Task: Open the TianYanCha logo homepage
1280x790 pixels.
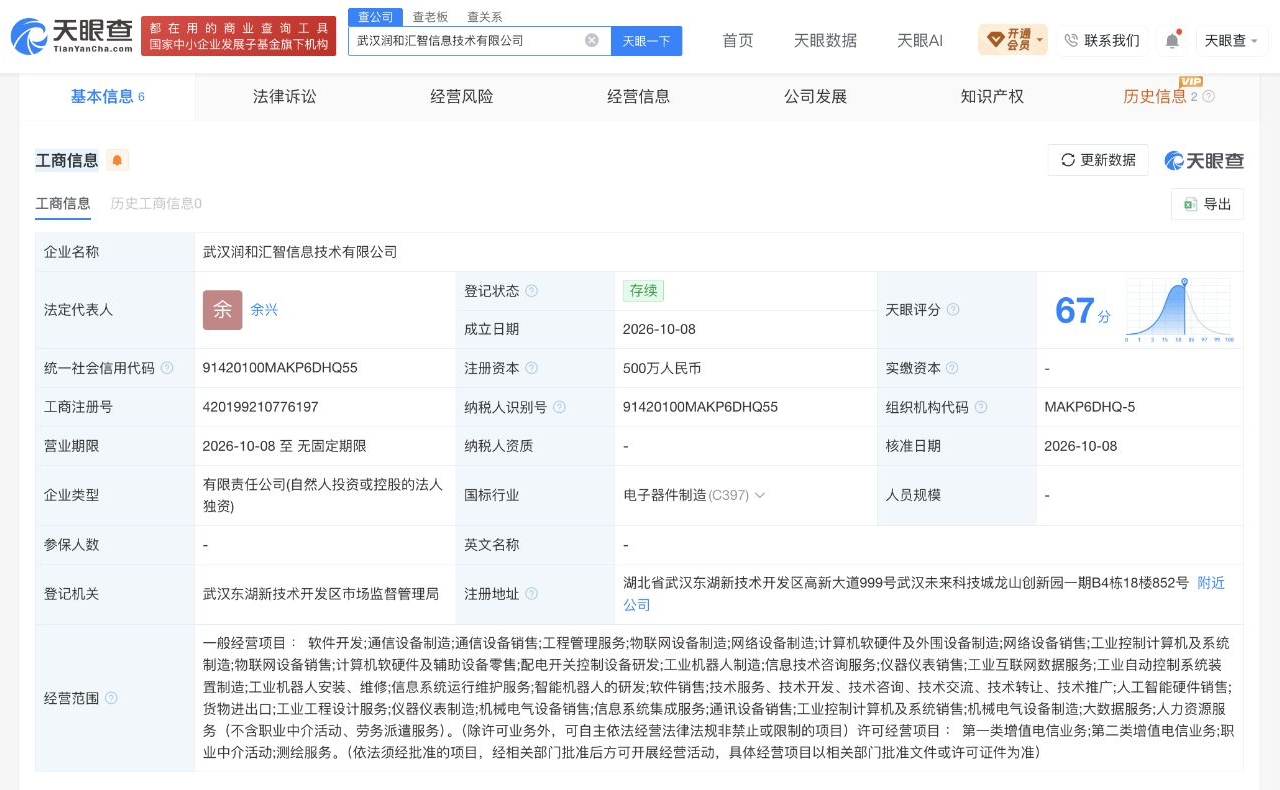Action: pyautogui.click(x=72, y=36)
